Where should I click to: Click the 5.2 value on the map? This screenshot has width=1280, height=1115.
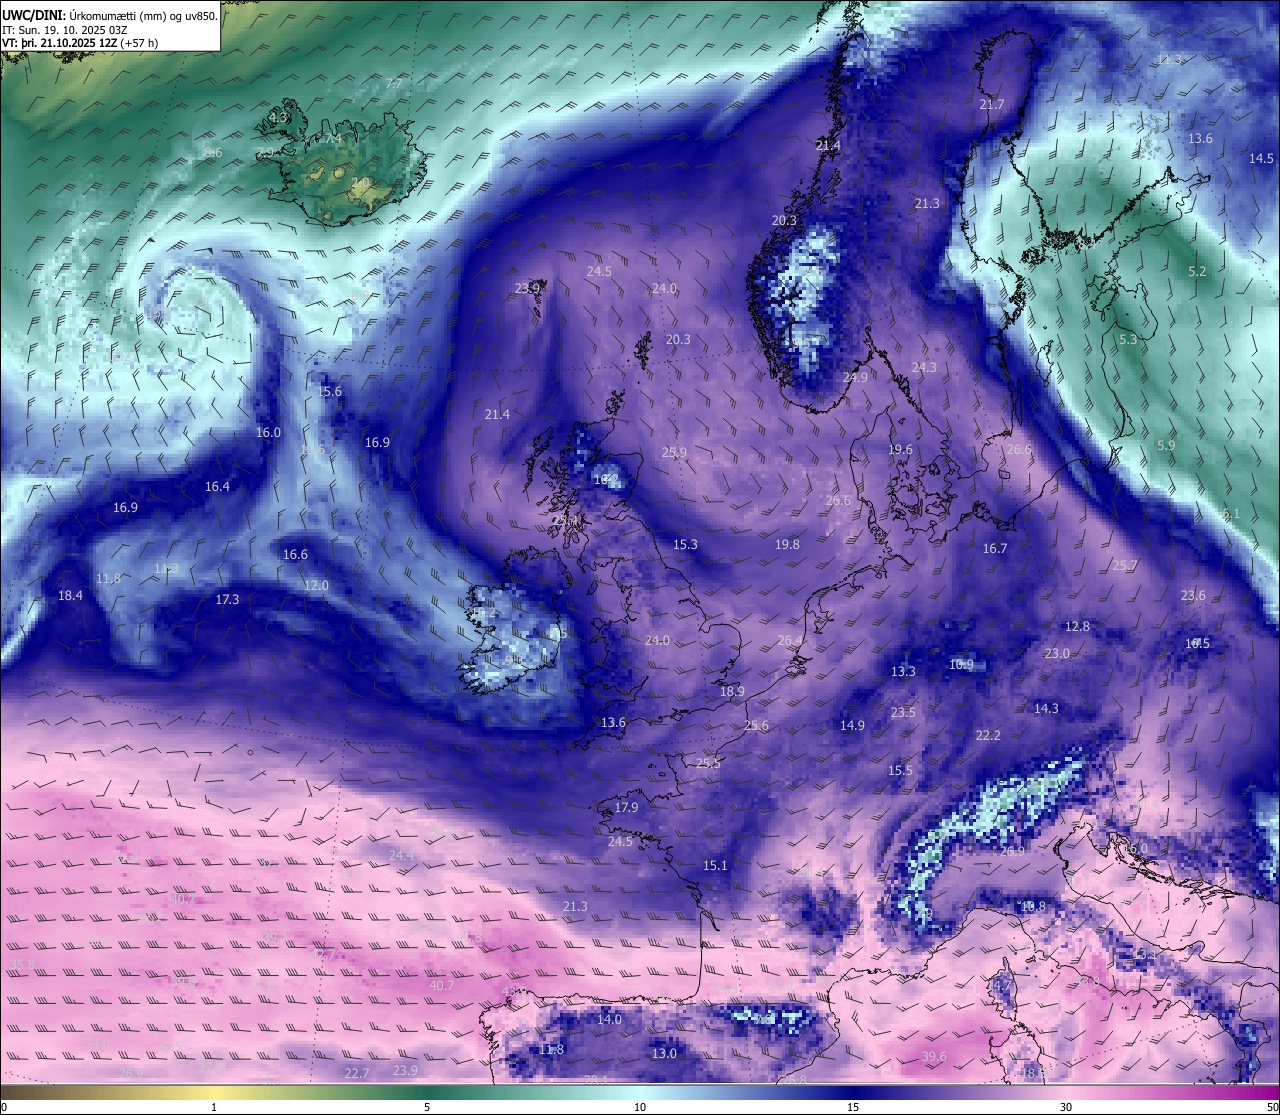1198,271
